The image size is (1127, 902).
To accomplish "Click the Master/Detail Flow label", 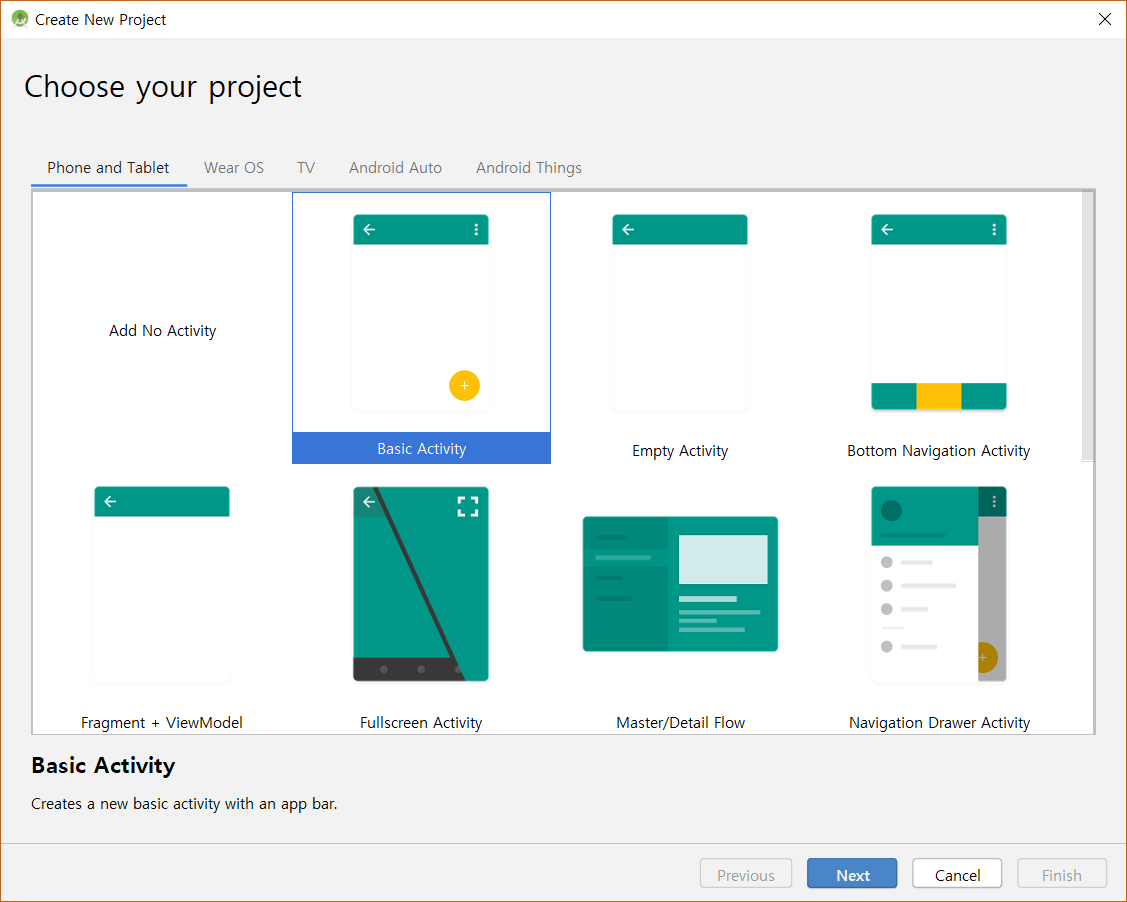I will tap(681, 723).
